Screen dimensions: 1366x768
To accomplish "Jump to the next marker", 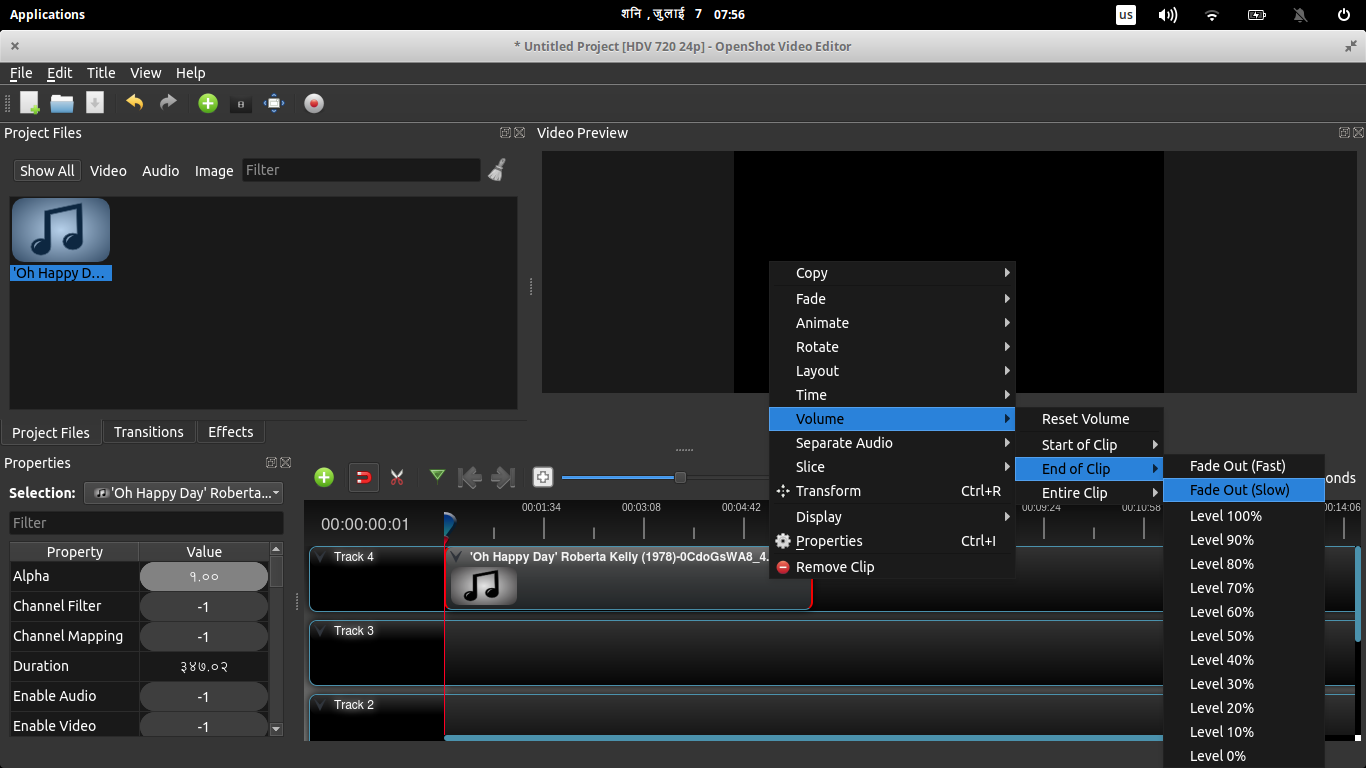I will [x=503, y=477].
